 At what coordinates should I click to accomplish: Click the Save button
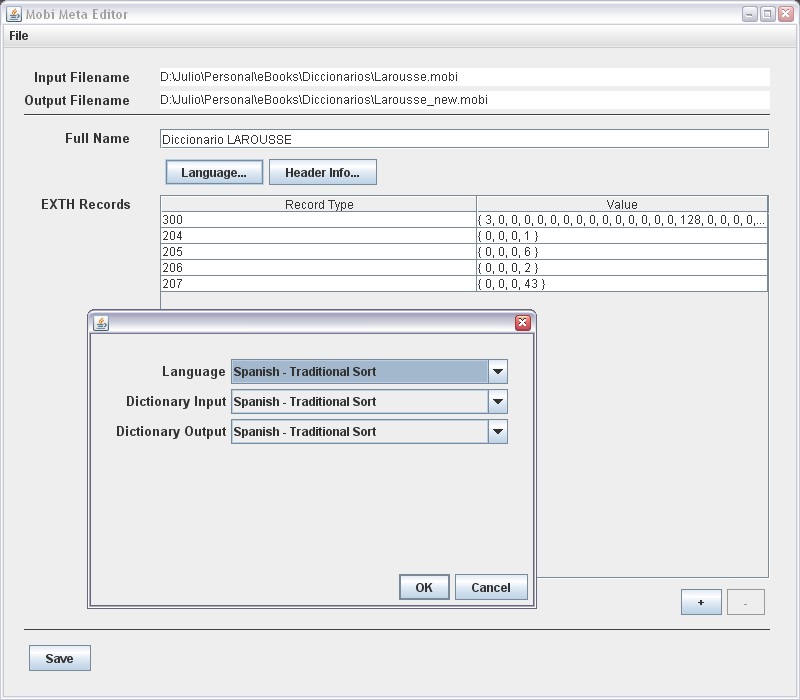click(60, 658)
